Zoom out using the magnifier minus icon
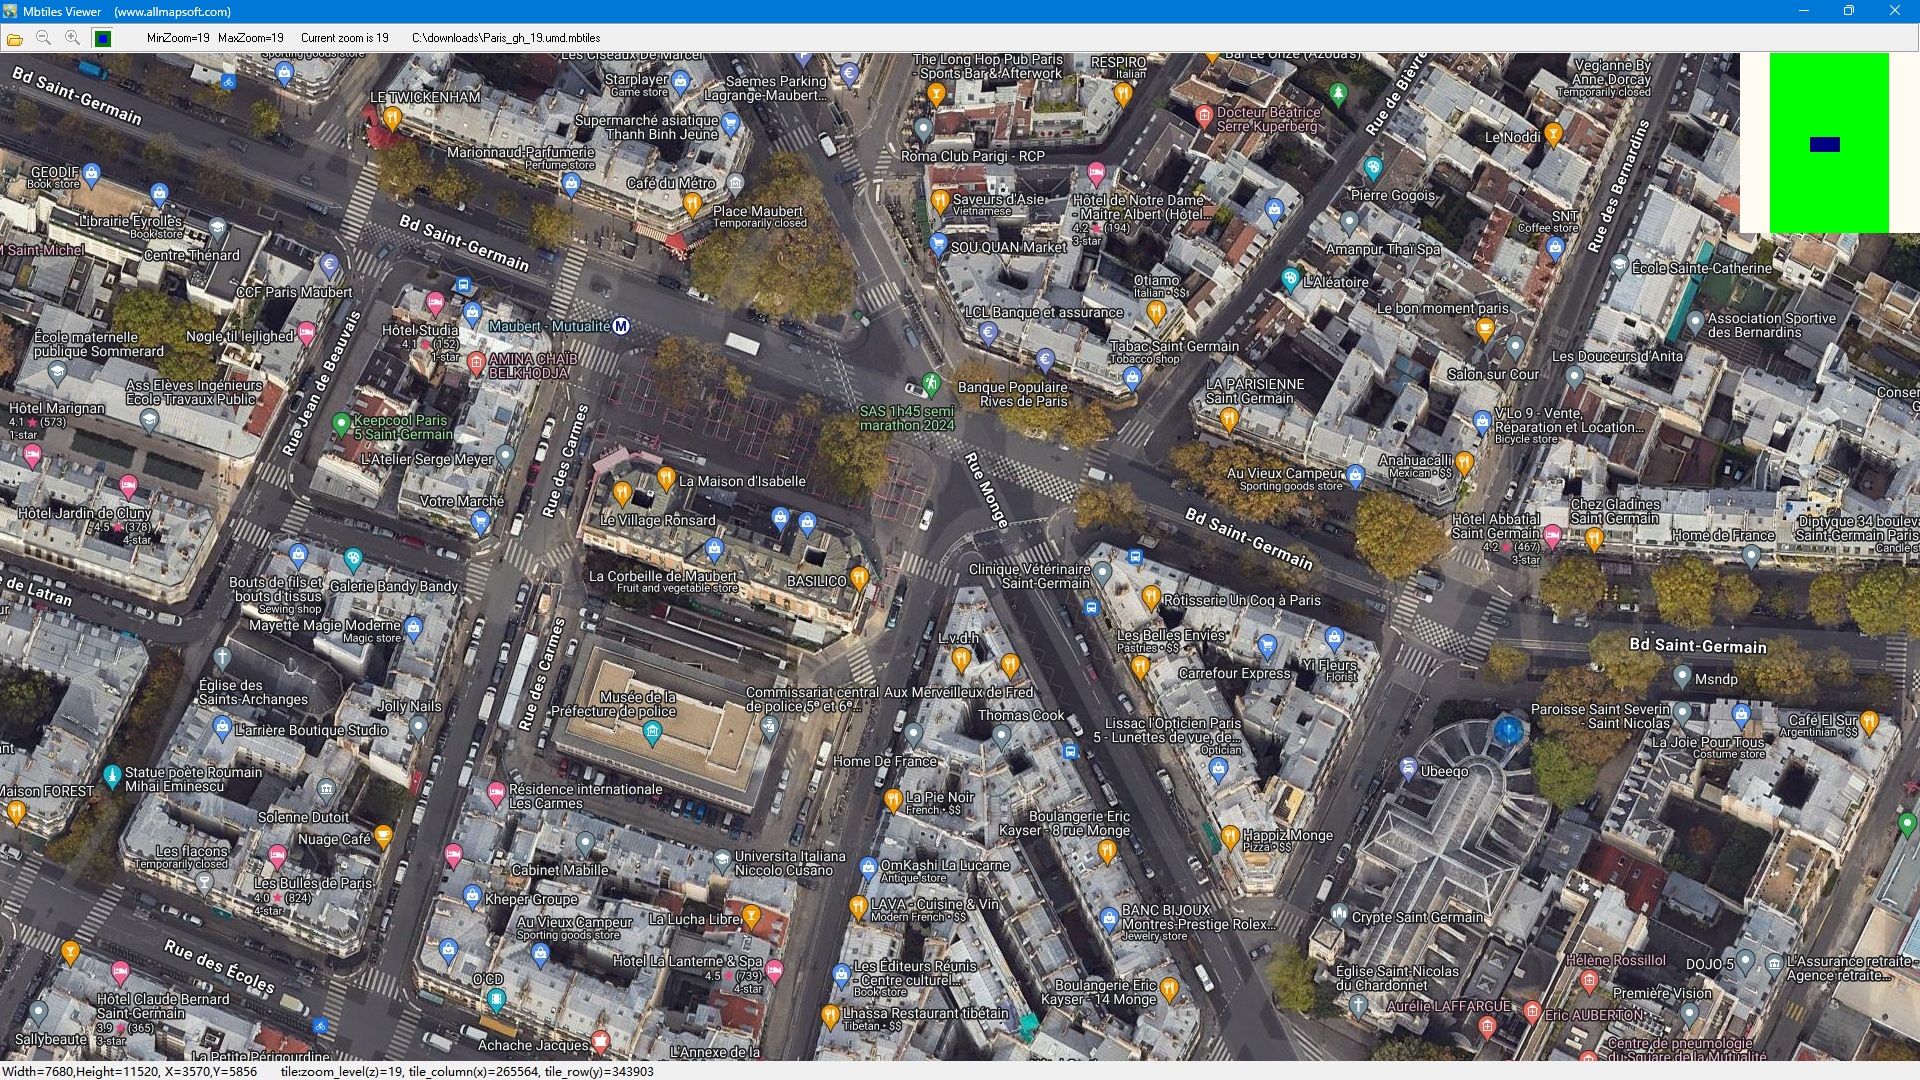The width and height of the screenshot is (1920, 1080). tap(43, 38)
